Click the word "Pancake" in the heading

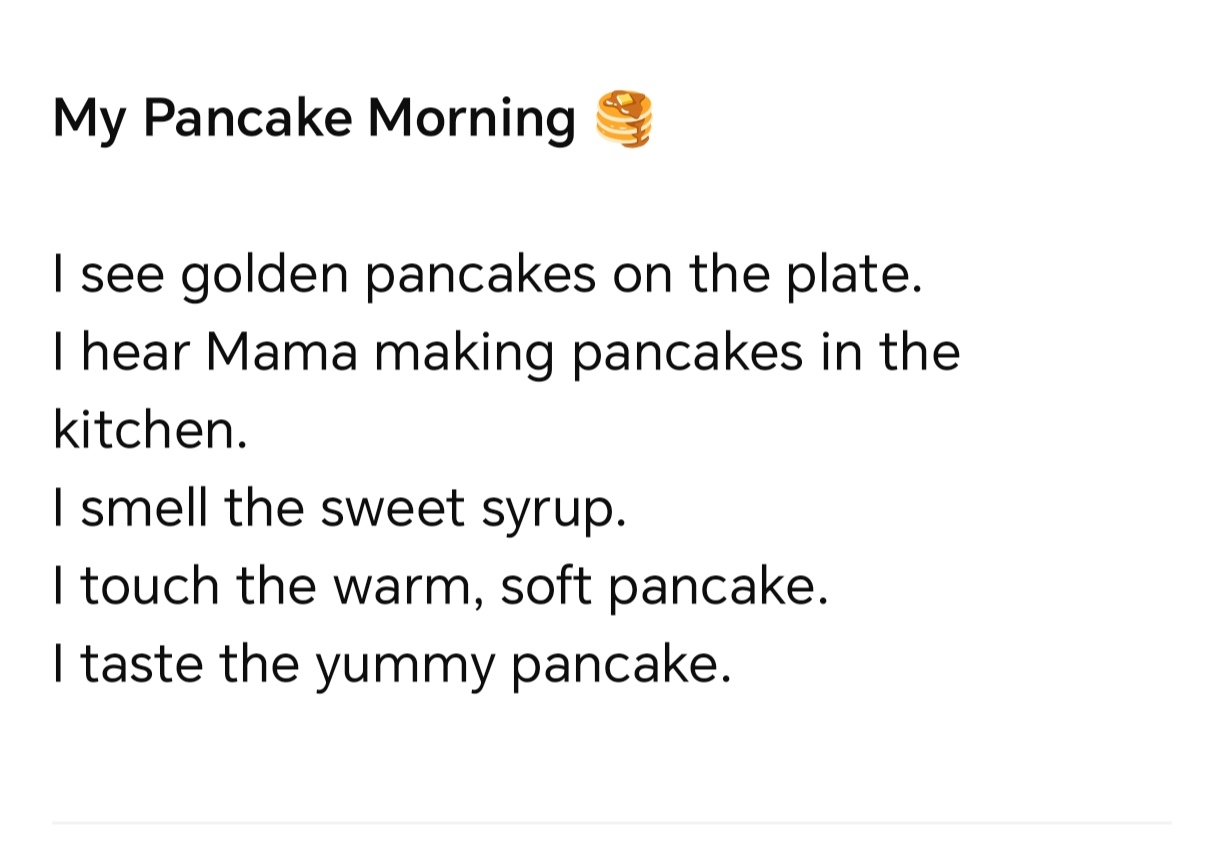coord(248,119)
